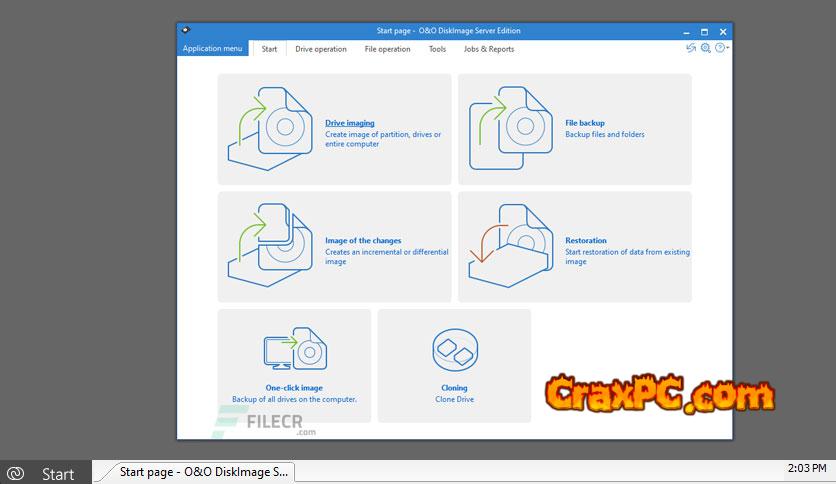Click the 'Clone Drive' description text
The height and width of the screenshot is (484, 836).
[454, 399]
